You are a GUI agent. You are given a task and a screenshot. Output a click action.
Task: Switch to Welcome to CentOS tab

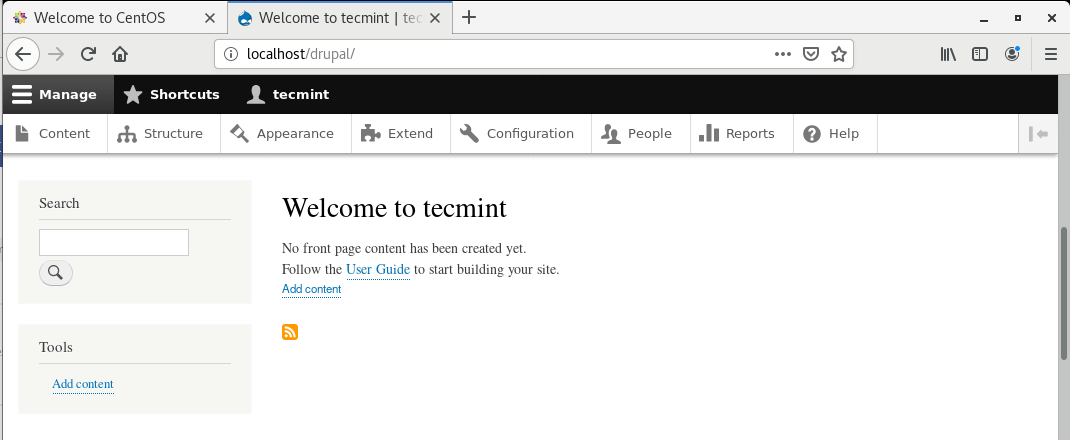click(99, 18)
